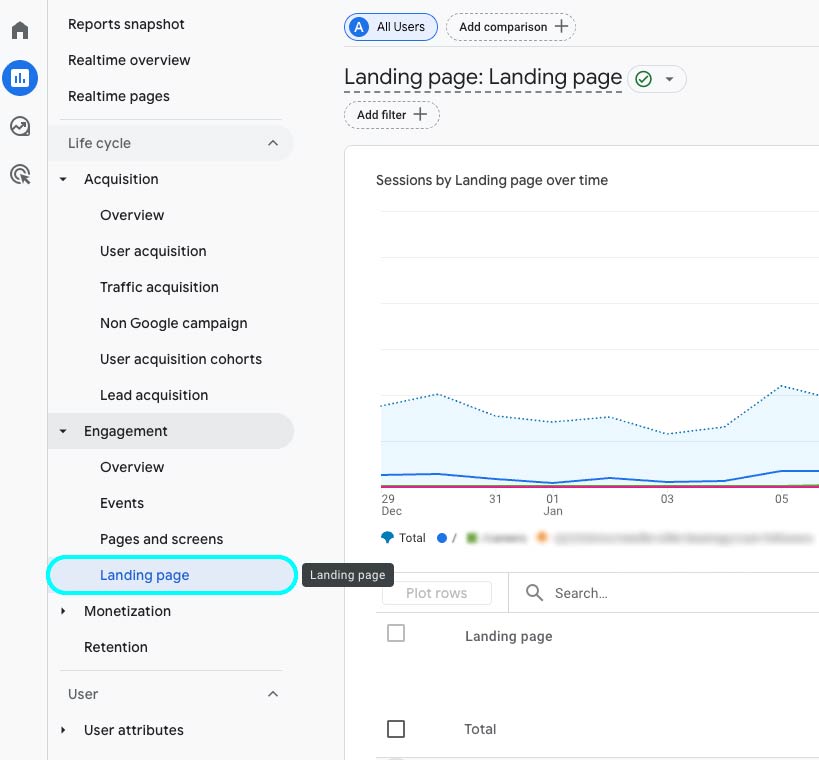Click the plus icon in Add filter
Viewport: 819px width, 760px height.
pyautogui.click(x=420, y=115)
